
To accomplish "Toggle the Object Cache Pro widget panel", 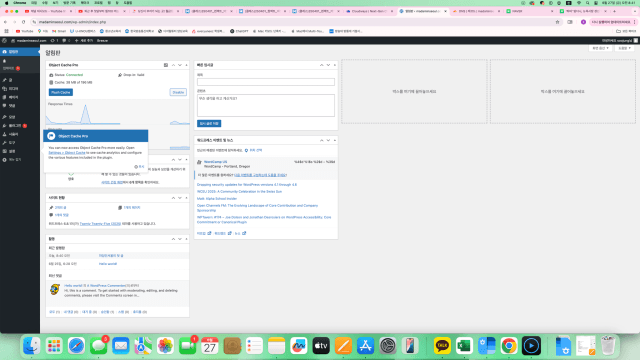I will pyautogui.click(x=187, y=65).
